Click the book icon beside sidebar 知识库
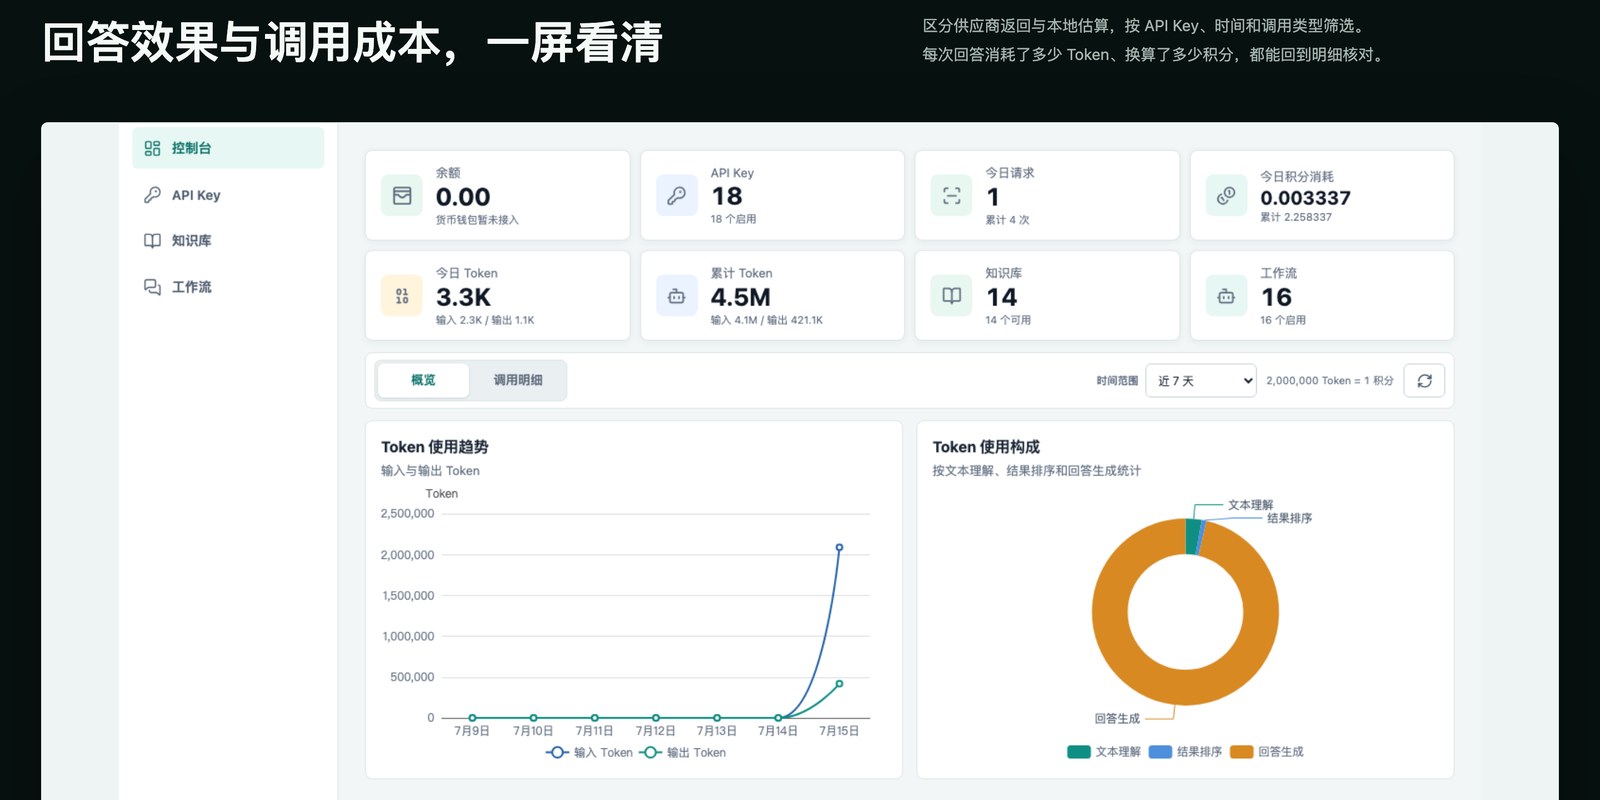Viewport: 1600px width, 800px height. [152, 240]
